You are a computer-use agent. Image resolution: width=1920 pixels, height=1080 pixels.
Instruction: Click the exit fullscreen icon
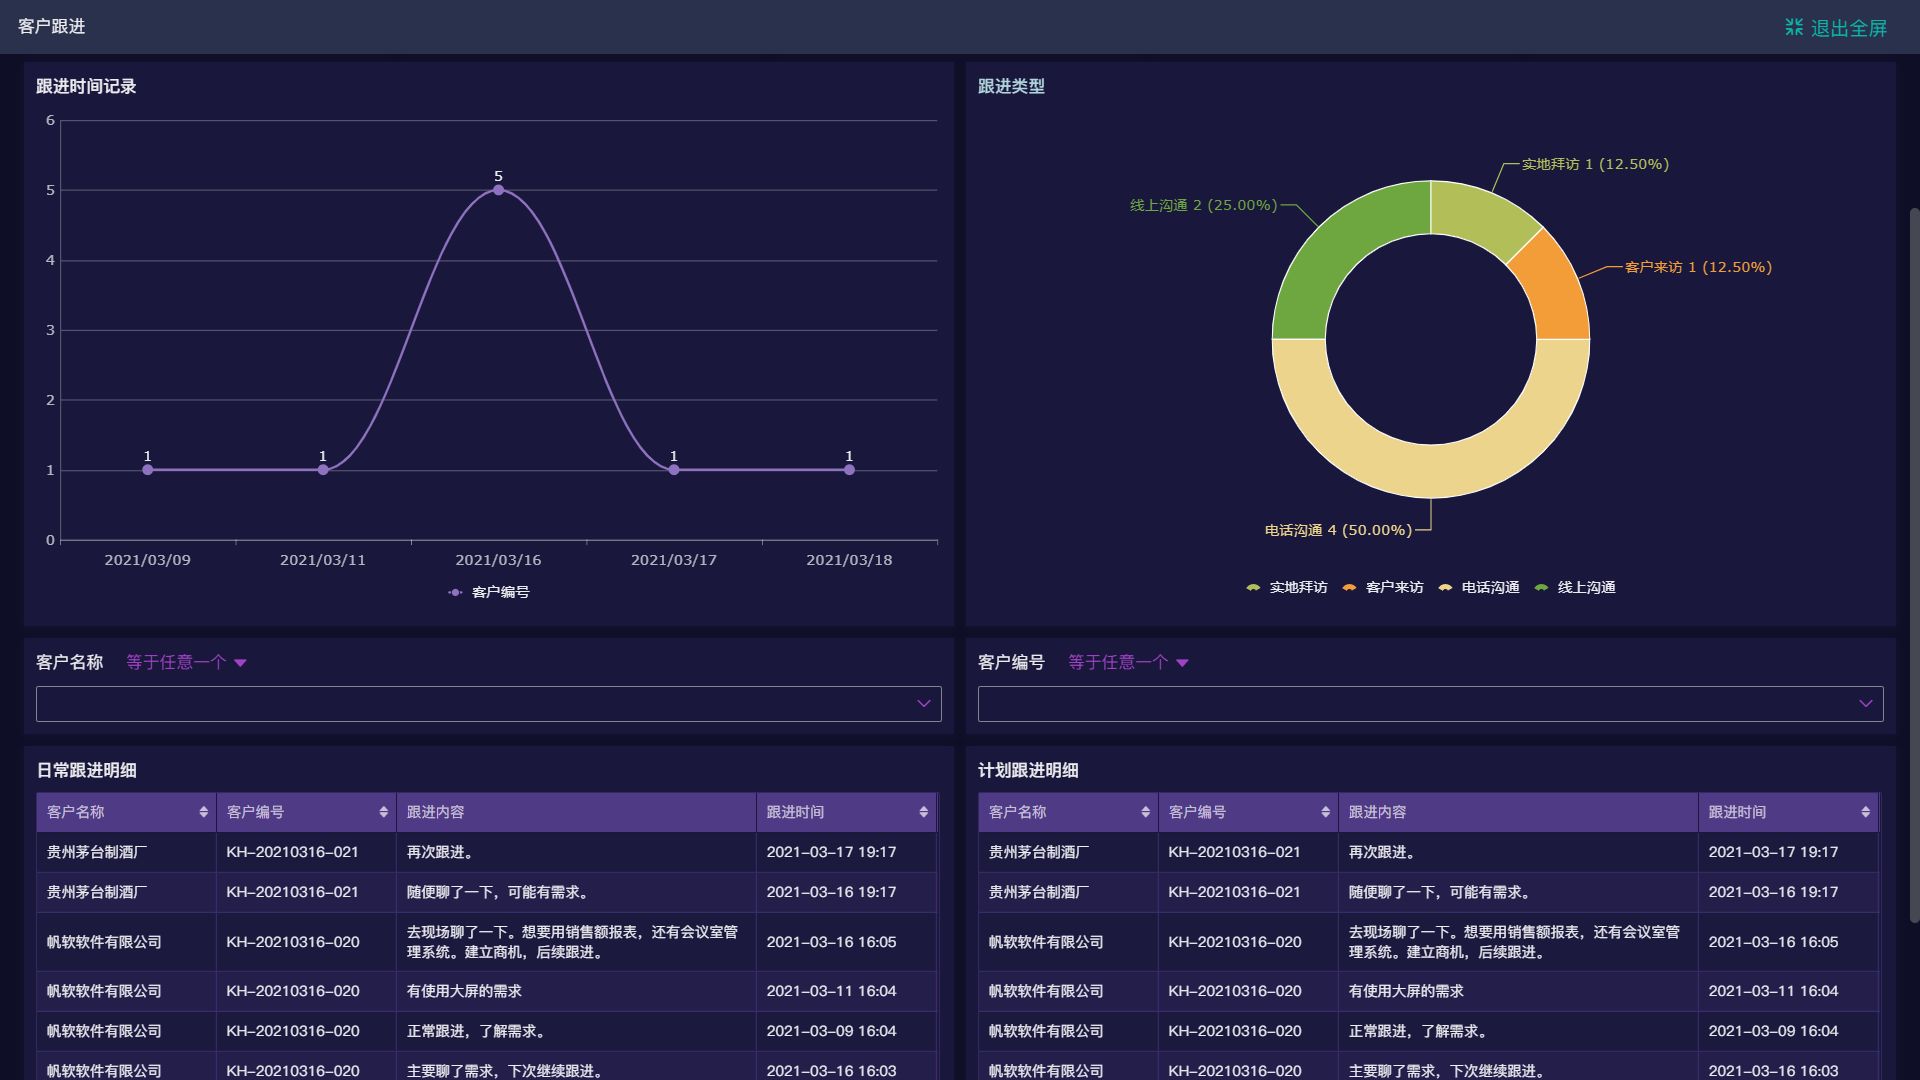1794,27
